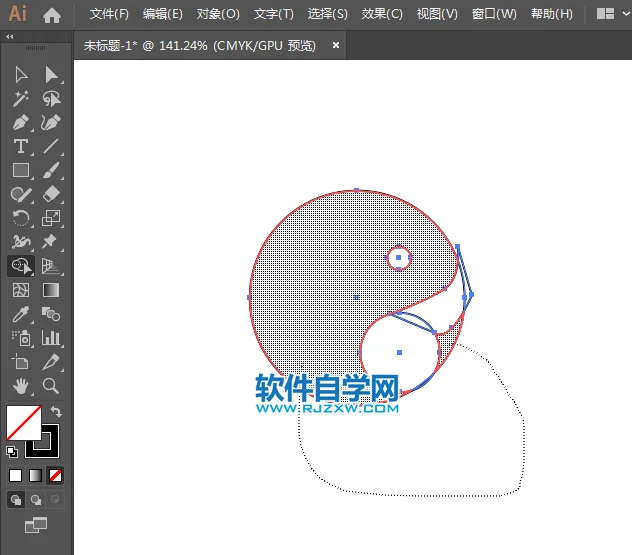The width and height of the screenshot is (632, 555).
Task: Select the Magic Wand tool
Action: click(21, 99)
